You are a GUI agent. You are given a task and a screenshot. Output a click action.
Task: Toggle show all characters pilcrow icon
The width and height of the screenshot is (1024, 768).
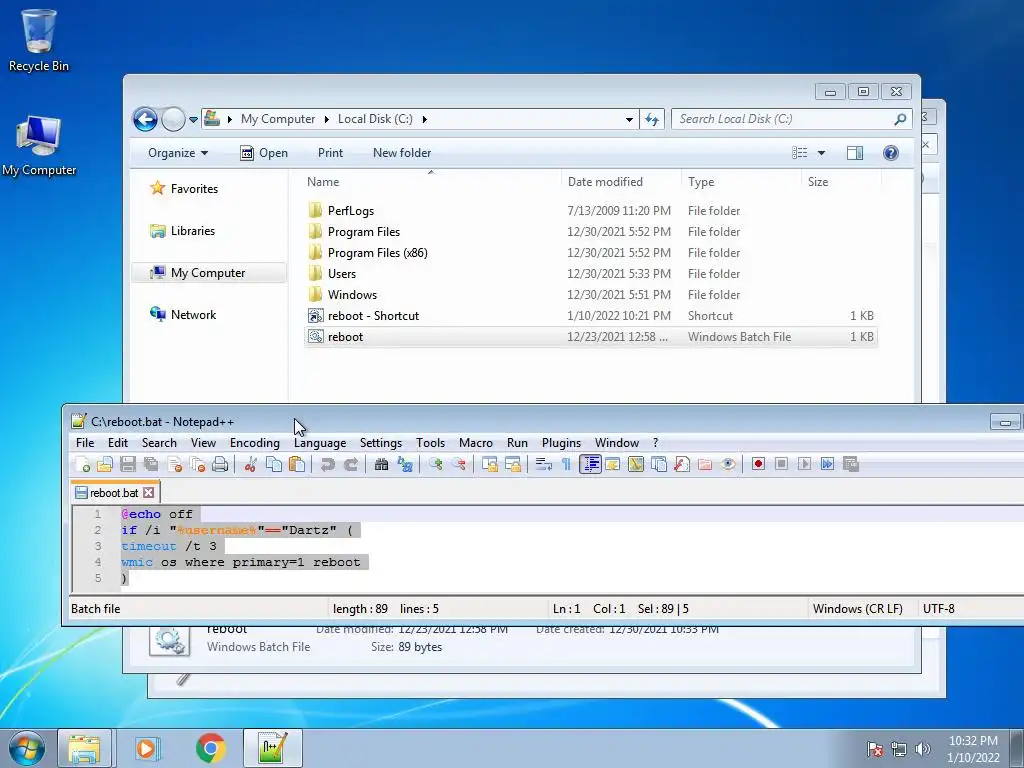pyautogui.click(x=566, y=464)
